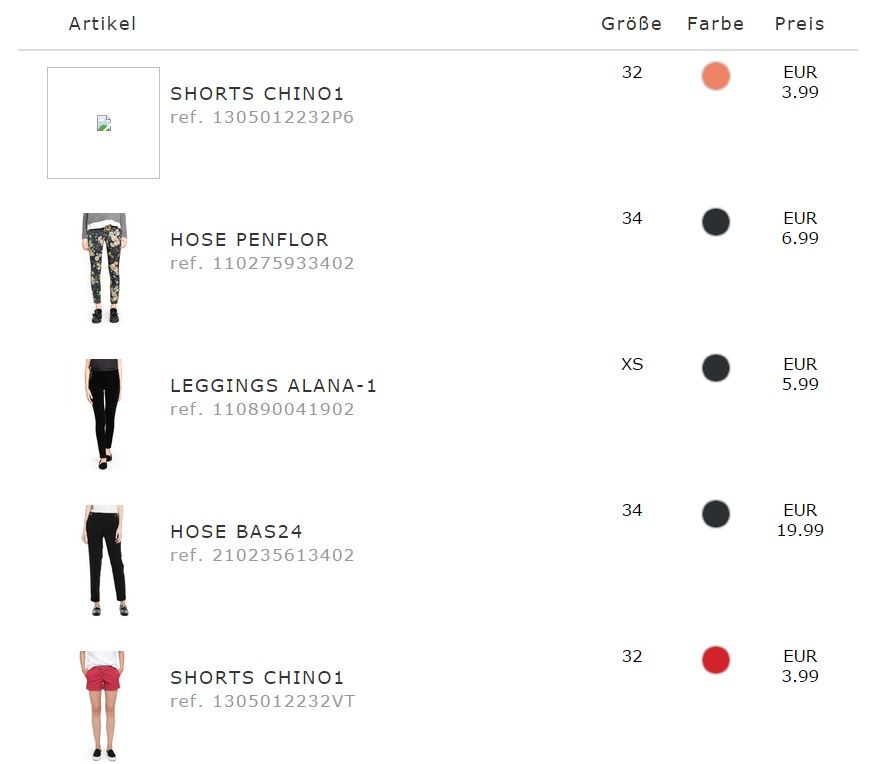Click the black color swatch for LEGGINGS ALANA-1

pos(716,368)
